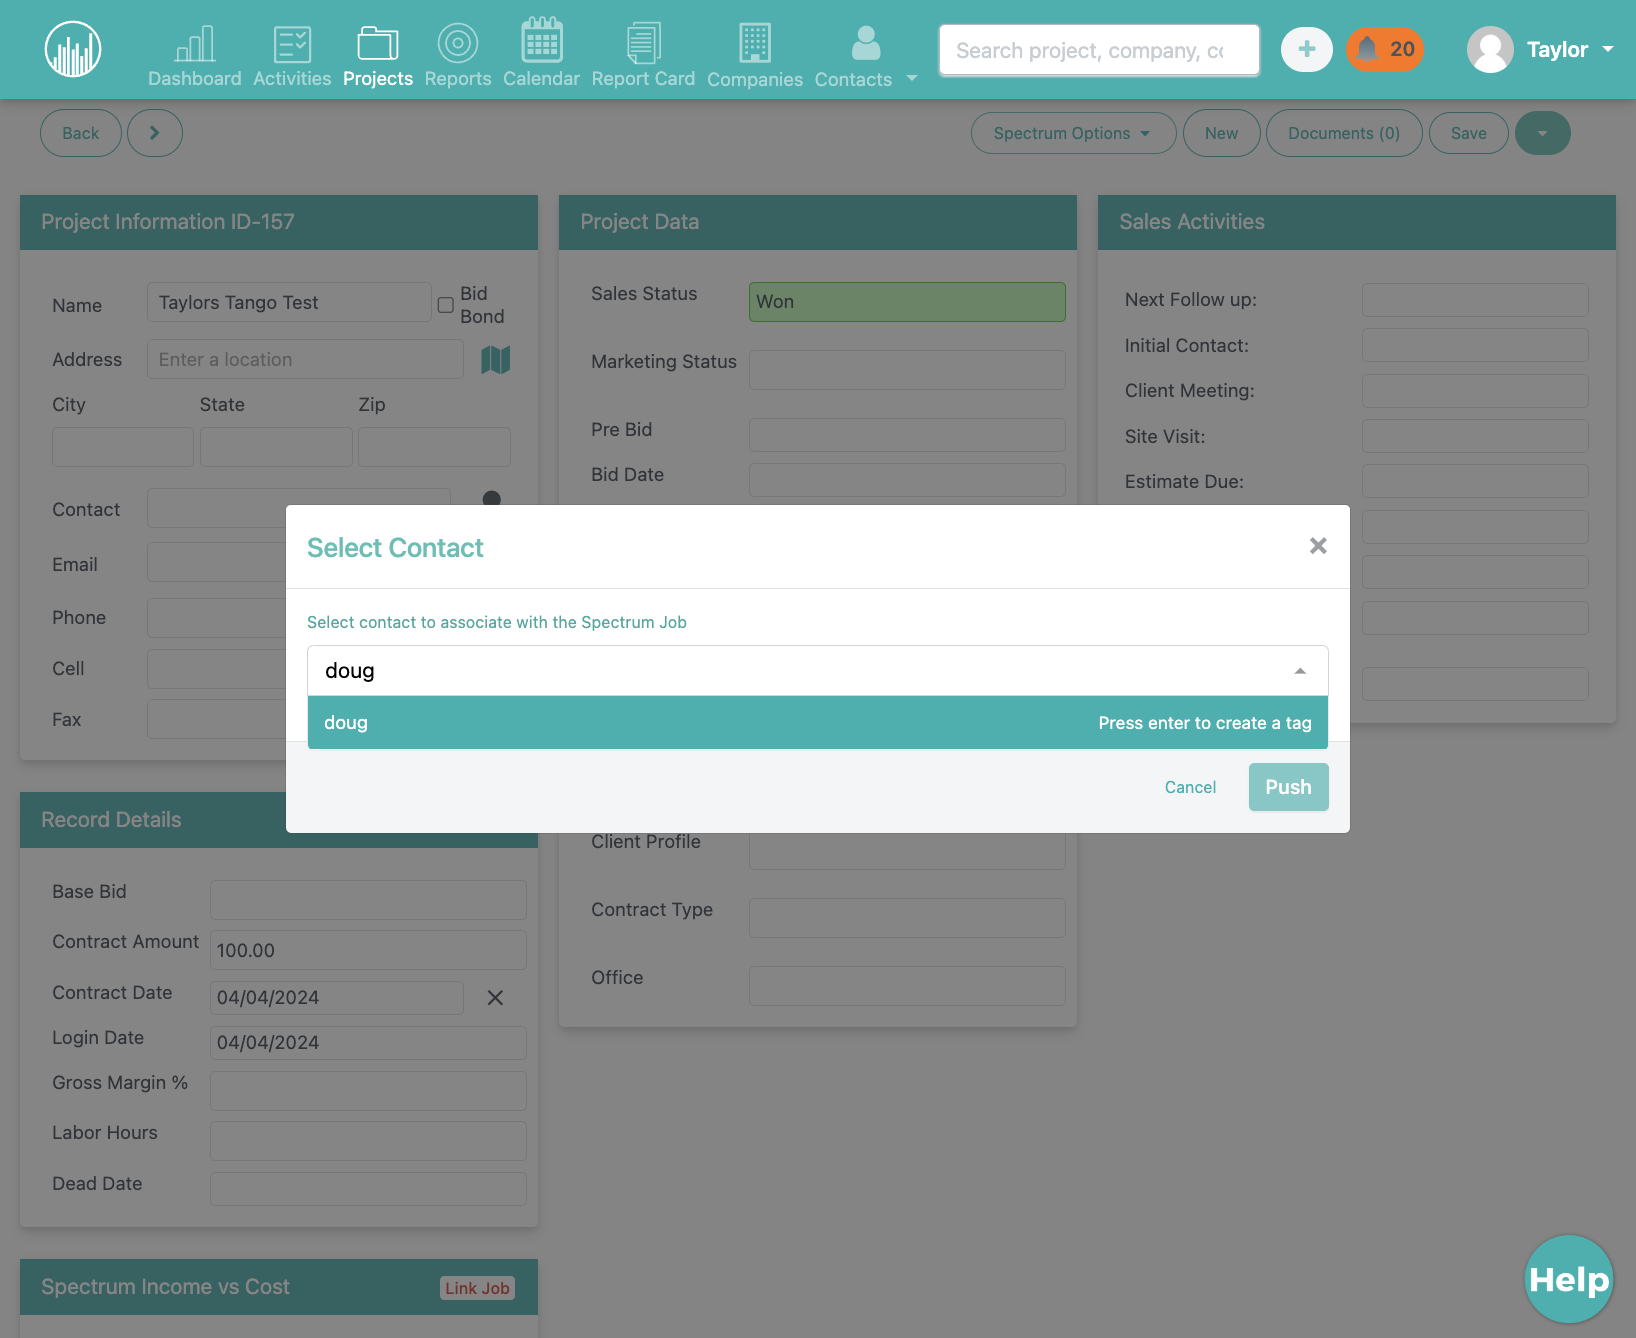Screen dimensions: 1636x1338
Task: Click the app logo icon
Action: pos(73,49)
